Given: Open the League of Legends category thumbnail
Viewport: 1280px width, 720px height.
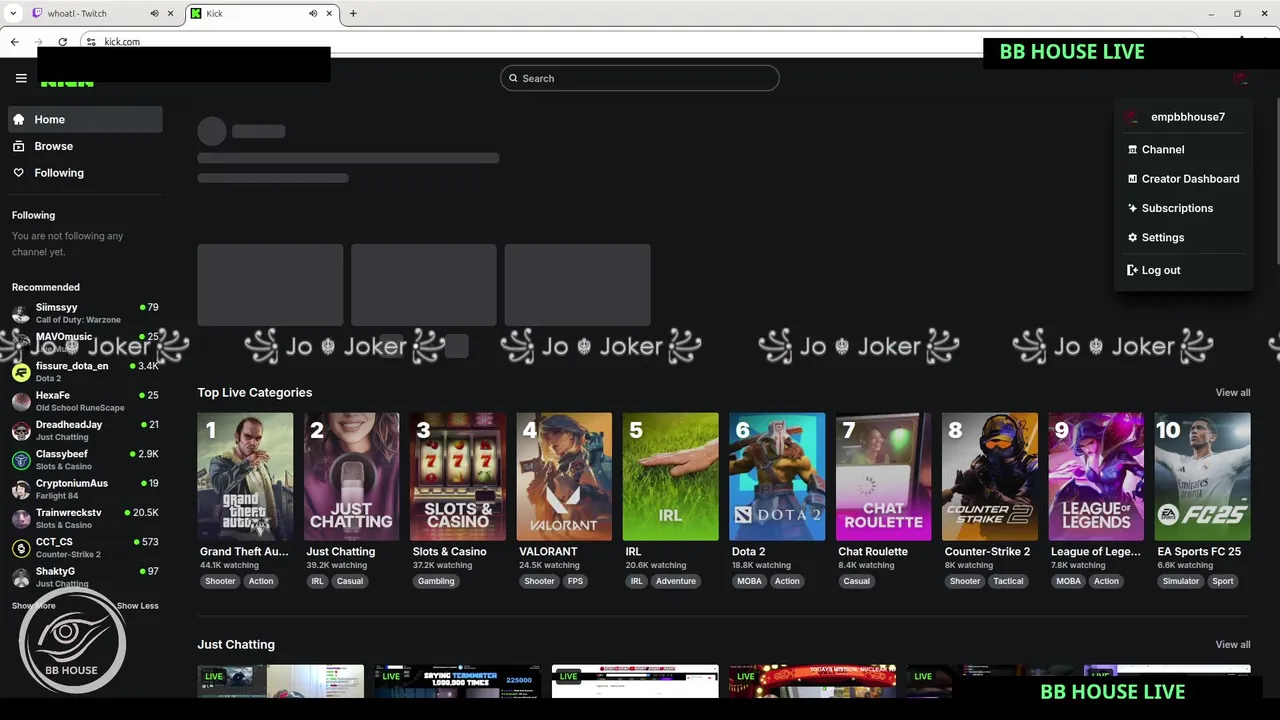Looking at the screenshot, I should pyautogui.click(x=1096, y=477).
